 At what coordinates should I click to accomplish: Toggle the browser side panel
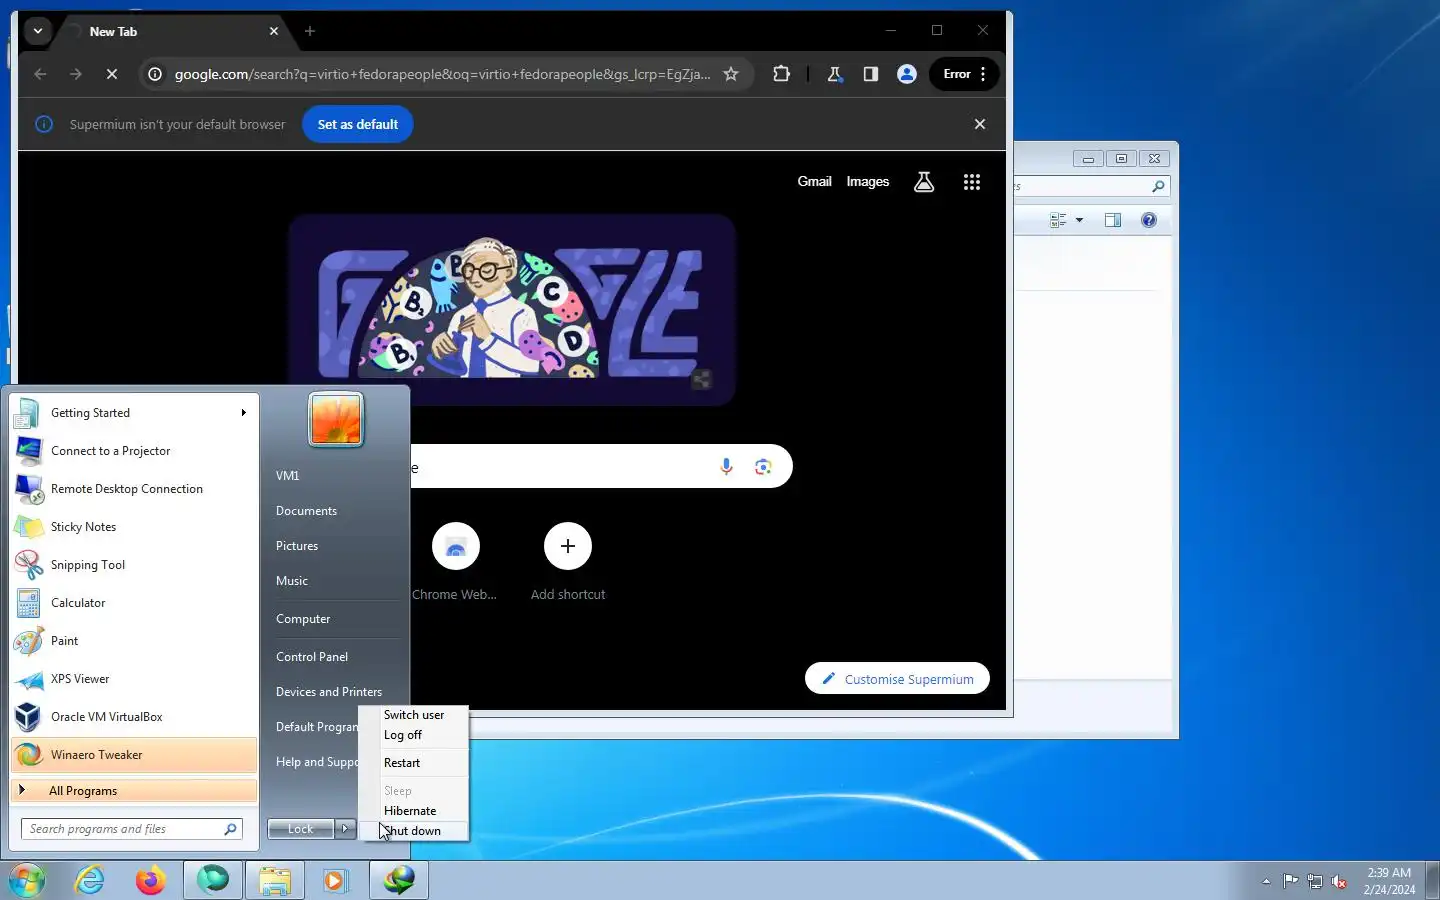click(x=871, y=74)
